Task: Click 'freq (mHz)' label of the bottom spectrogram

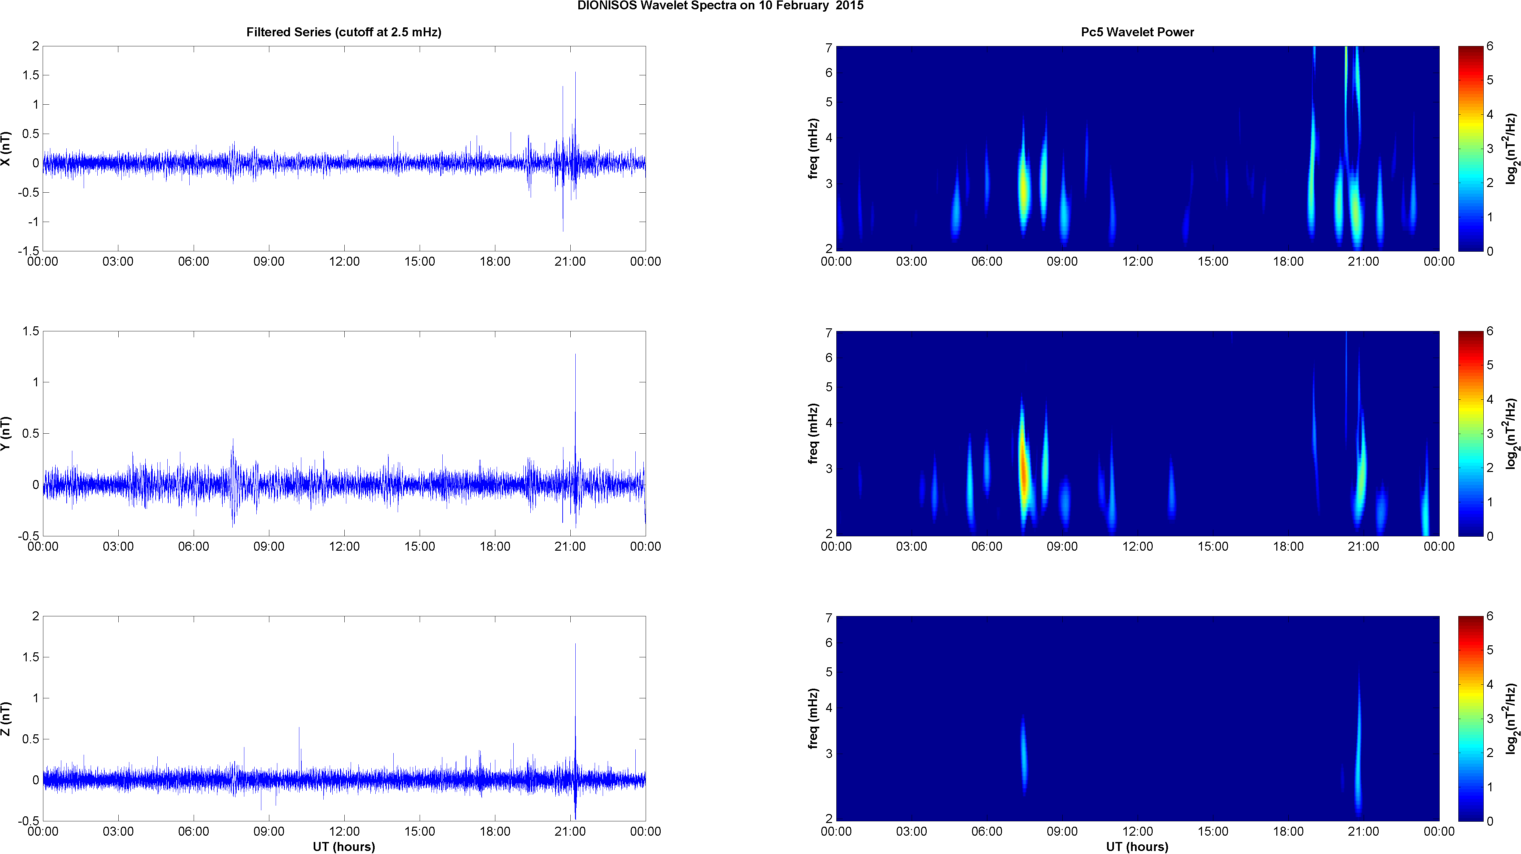Action: 813,718
